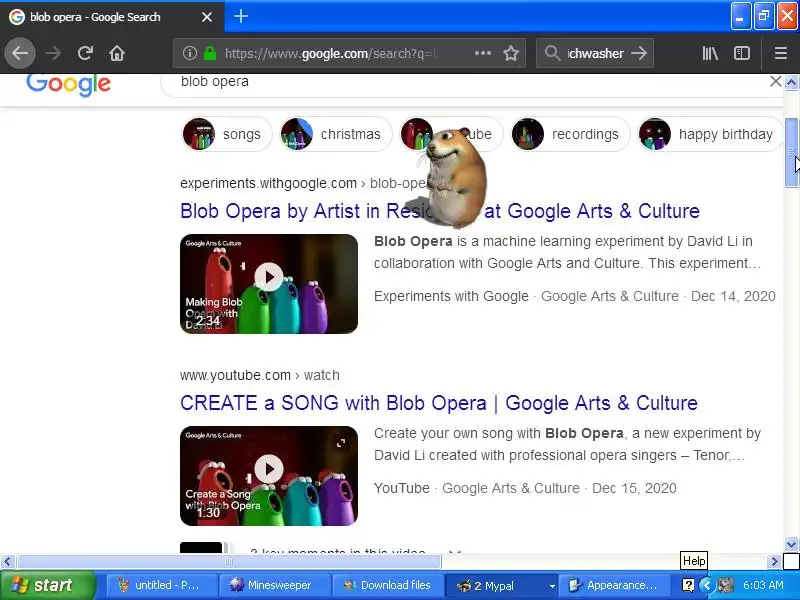Click the search magnifier icon in toolbar

(x=552, y=53)
